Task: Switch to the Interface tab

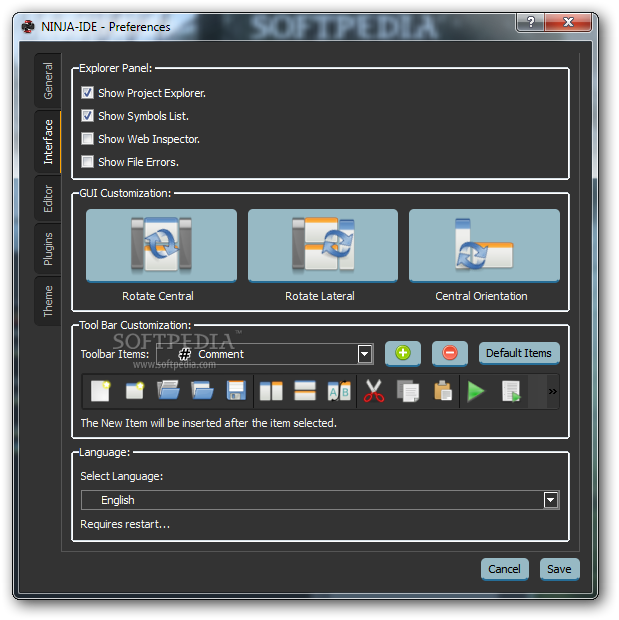Action: (x=48, y=142)
